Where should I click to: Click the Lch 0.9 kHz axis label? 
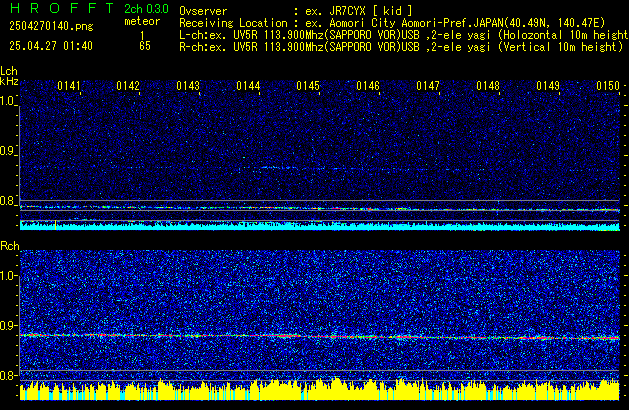click(x=8, y=151)
